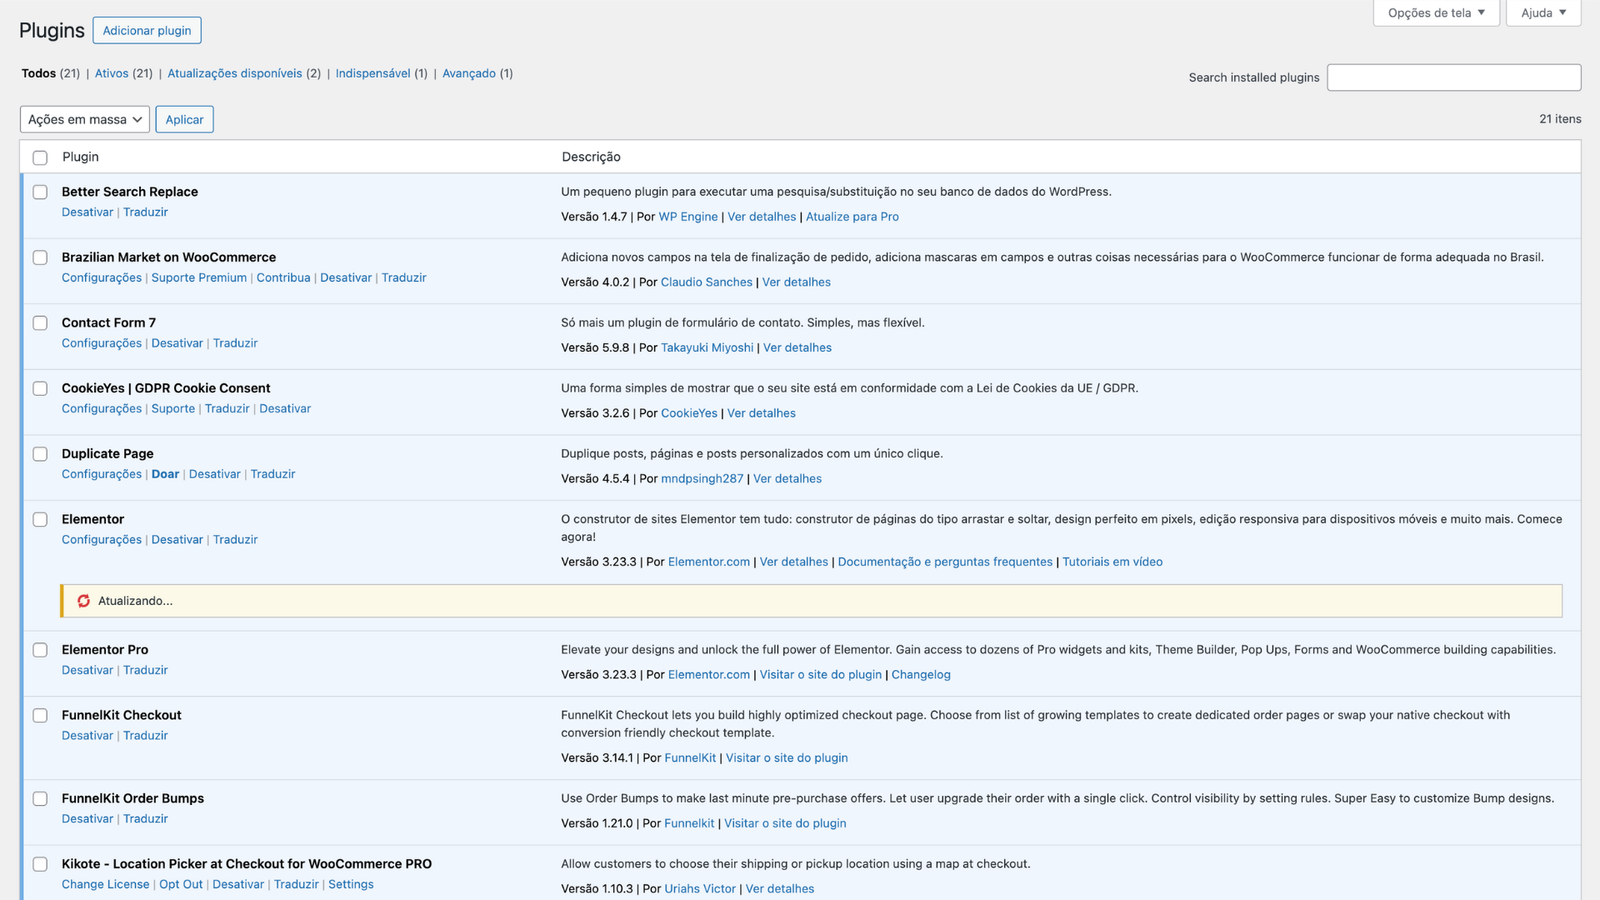This screenshot has height=900, width=1600.
Task: Toggle the select-all plugins header checkbox
Action: coord(40,158)
